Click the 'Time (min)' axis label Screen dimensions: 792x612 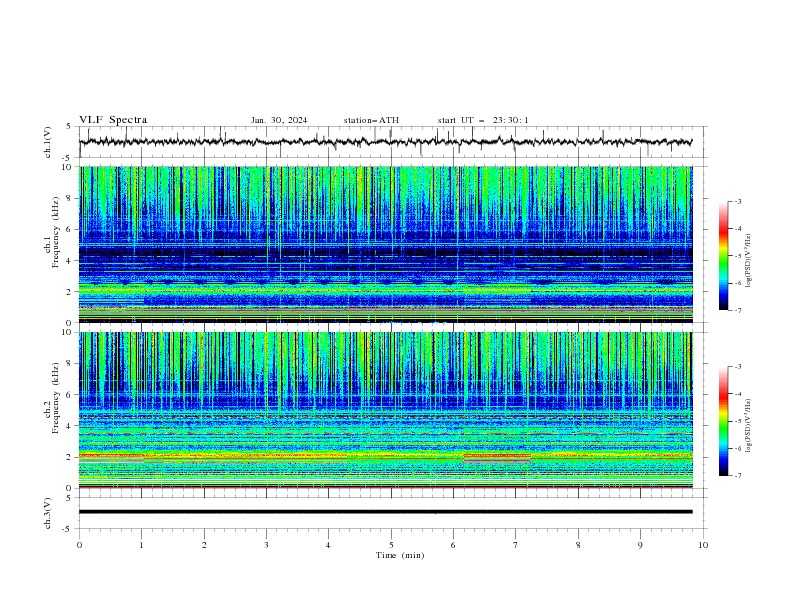tap(400, 555)
